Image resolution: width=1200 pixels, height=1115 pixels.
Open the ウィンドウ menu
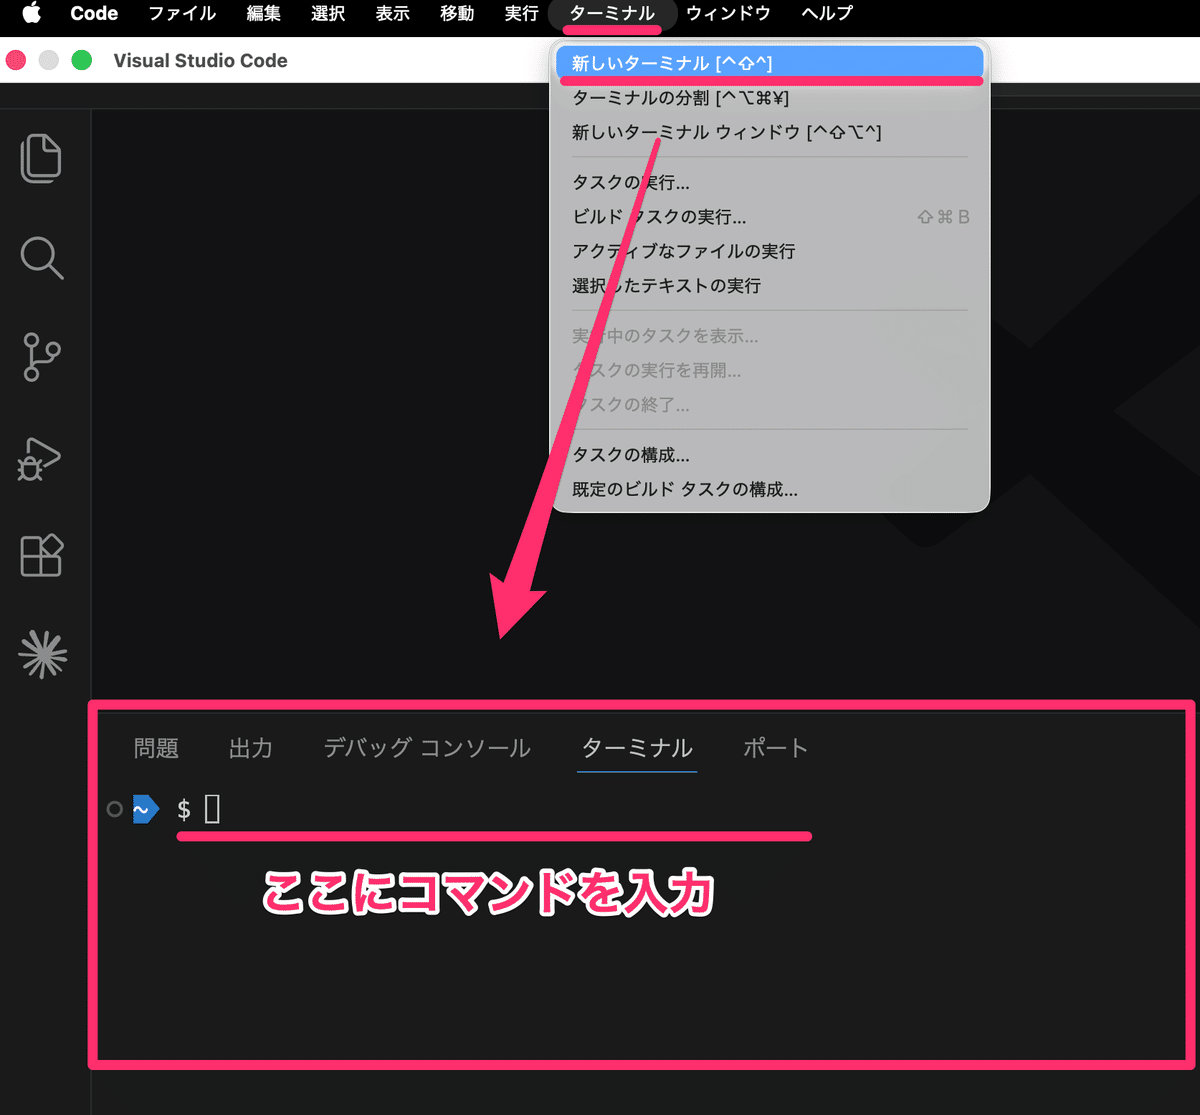tap(728, 13)
